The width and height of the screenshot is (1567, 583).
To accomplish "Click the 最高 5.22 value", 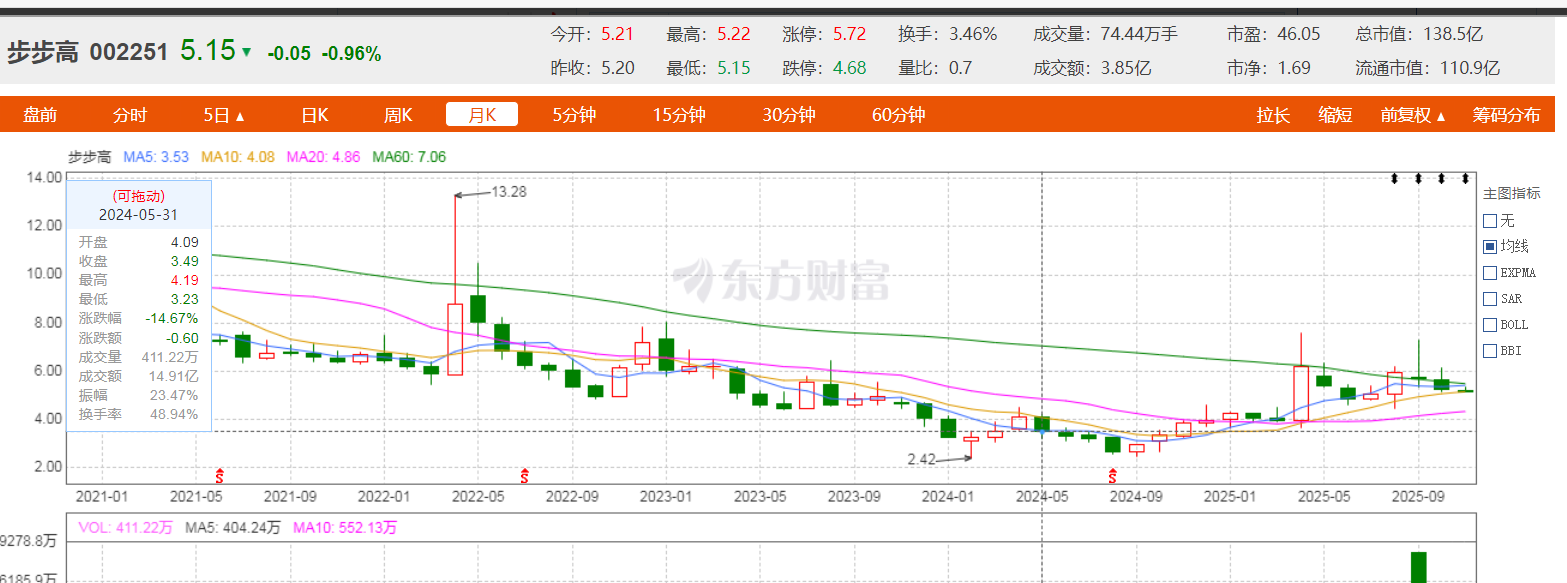I will [734, 34].
